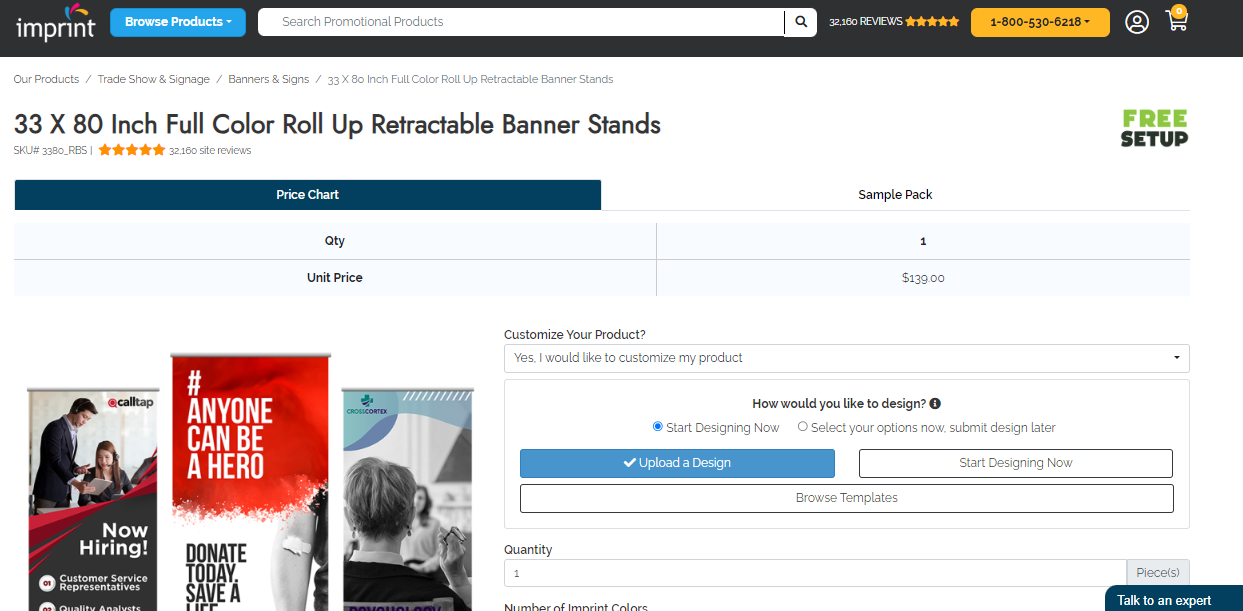Click the last breadcrumb product name
This screenshot has height=611, width=1243.
pyautogui.click(x=471, y=79)
